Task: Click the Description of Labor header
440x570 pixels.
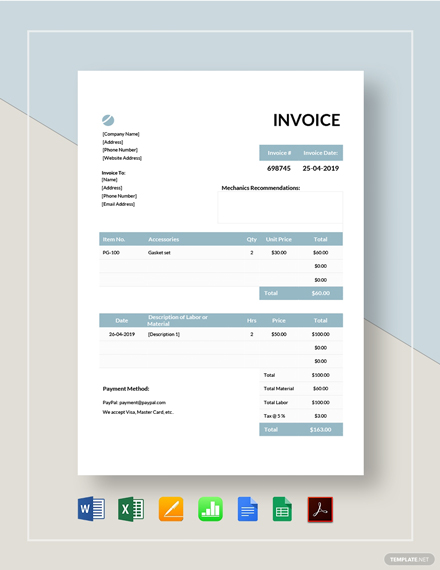Action: (x=177, y=320)
